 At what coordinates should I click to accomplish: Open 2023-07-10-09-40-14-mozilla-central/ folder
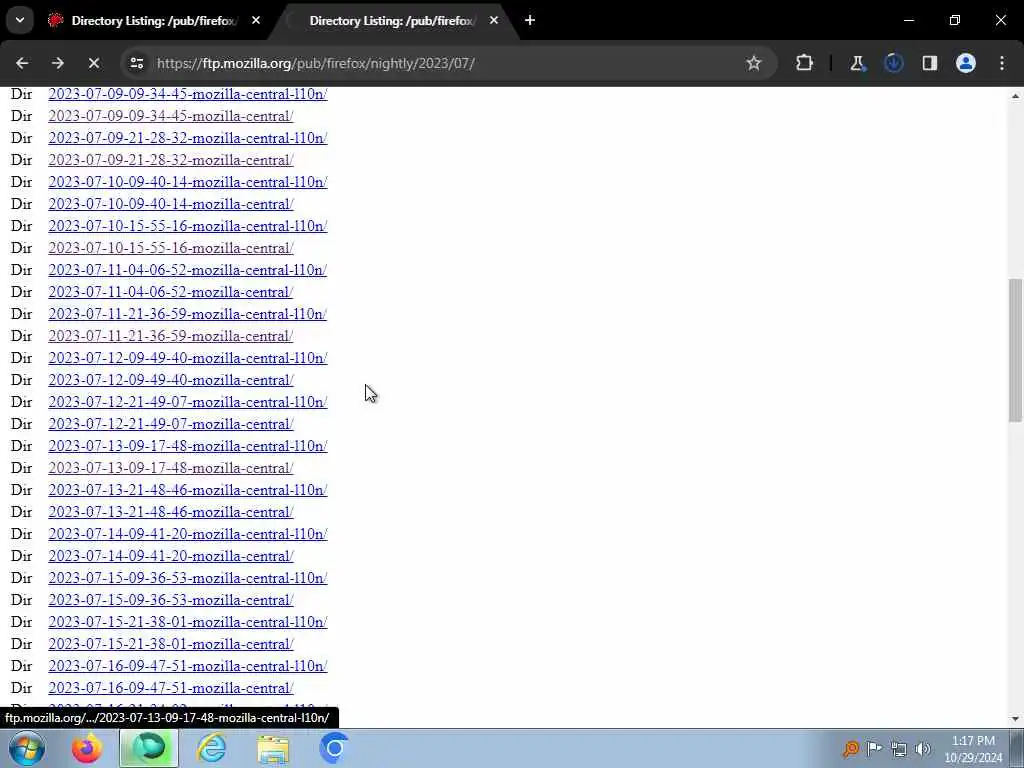170,204
